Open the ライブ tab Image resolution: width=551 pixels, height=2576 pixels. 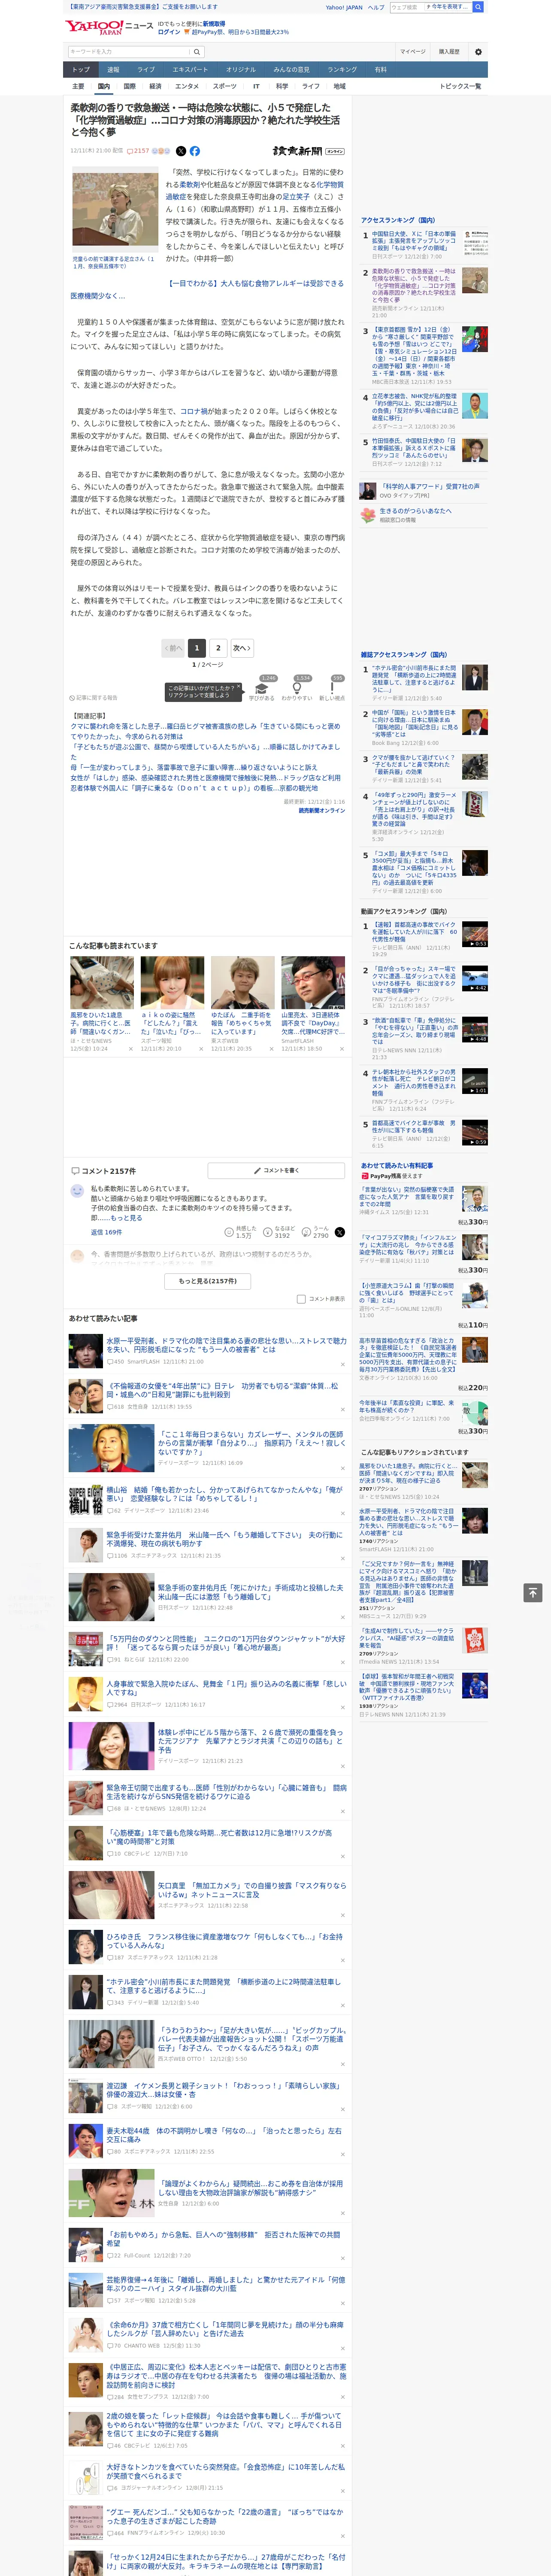(x=146, y=70)
